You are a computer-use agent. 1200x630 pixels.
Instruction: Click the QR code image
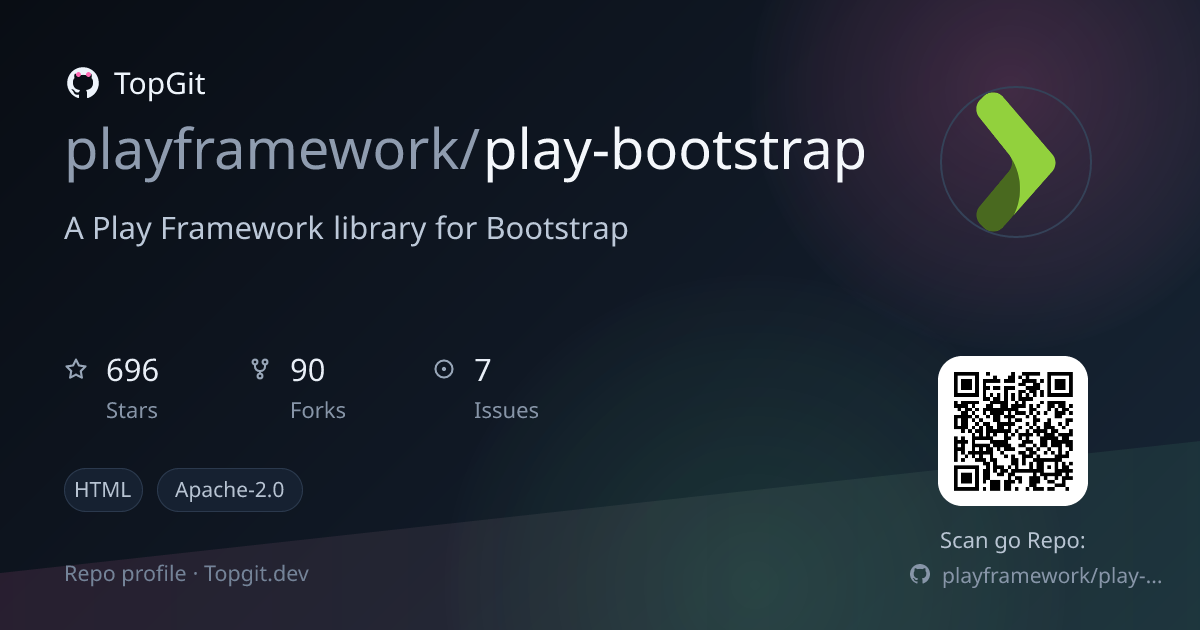point(1012,431)
